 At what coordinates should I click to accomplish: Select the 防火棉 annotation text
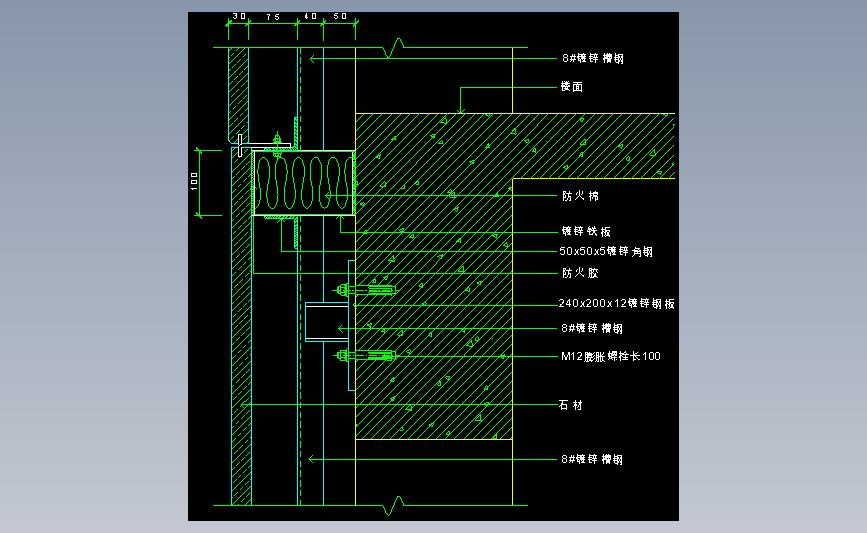[580, 196]
